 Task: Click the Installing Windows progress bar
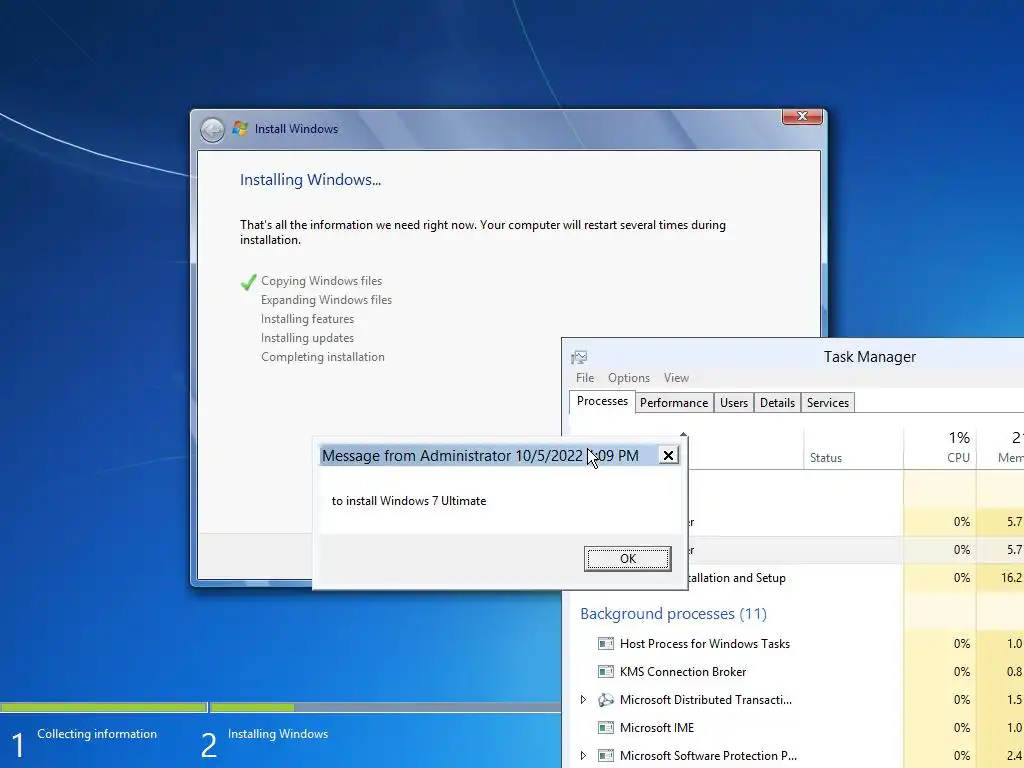point(385,707)
